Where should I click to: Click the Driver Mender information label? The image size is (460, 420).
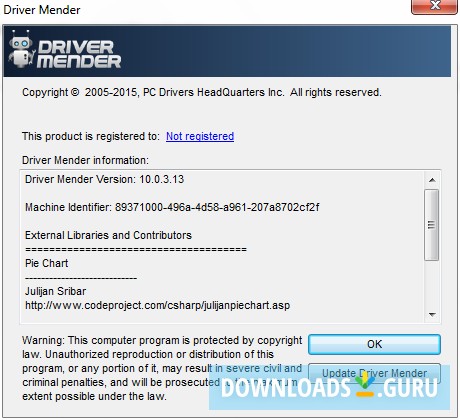pos(85,160)
